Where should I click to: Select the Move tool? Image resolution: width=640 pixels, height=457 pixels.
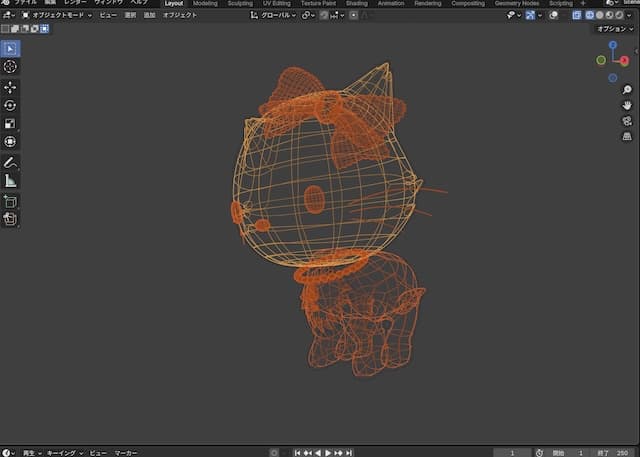tap(11, 87)
